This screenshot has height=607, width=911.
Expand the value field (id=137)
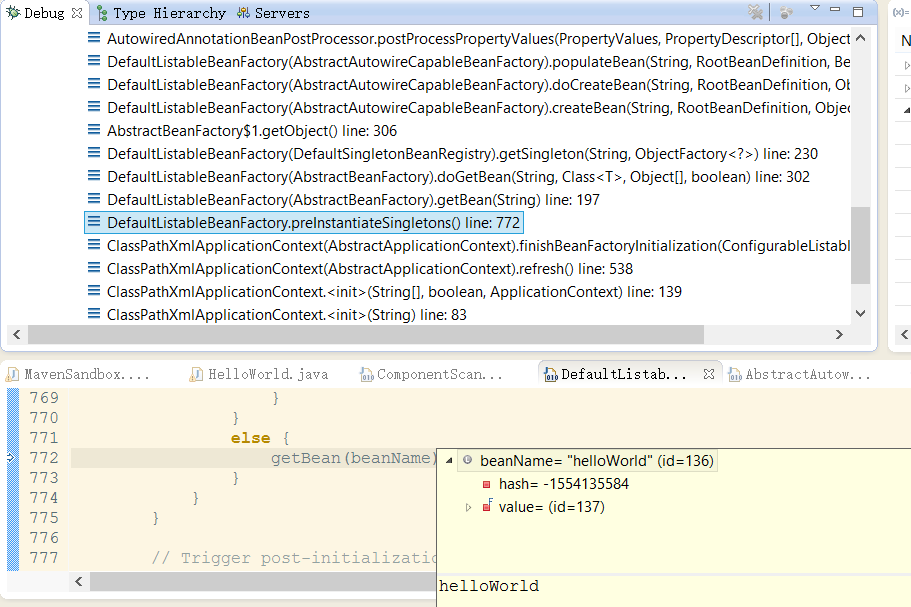468,507
